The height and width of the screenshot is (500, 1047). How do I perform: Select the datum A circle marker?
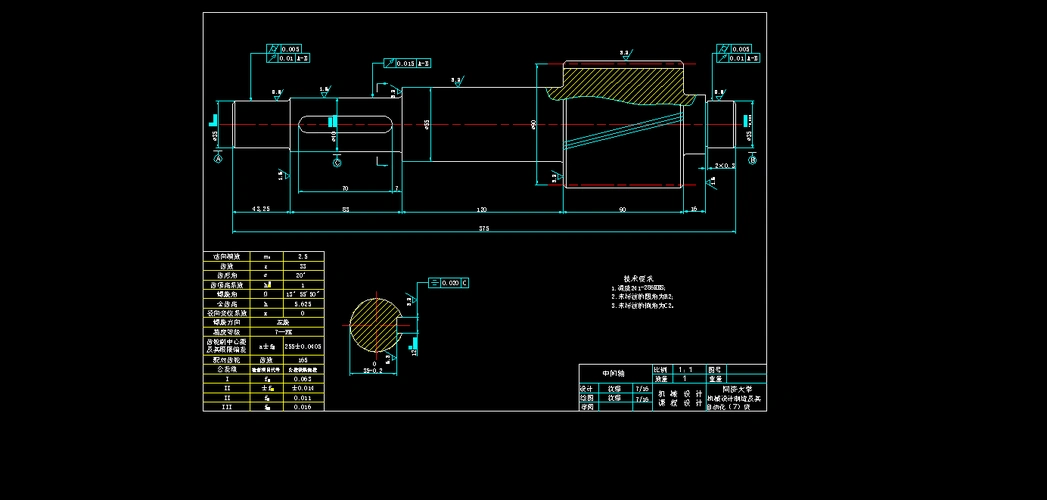pyautogui.click(x=218, y=158)
